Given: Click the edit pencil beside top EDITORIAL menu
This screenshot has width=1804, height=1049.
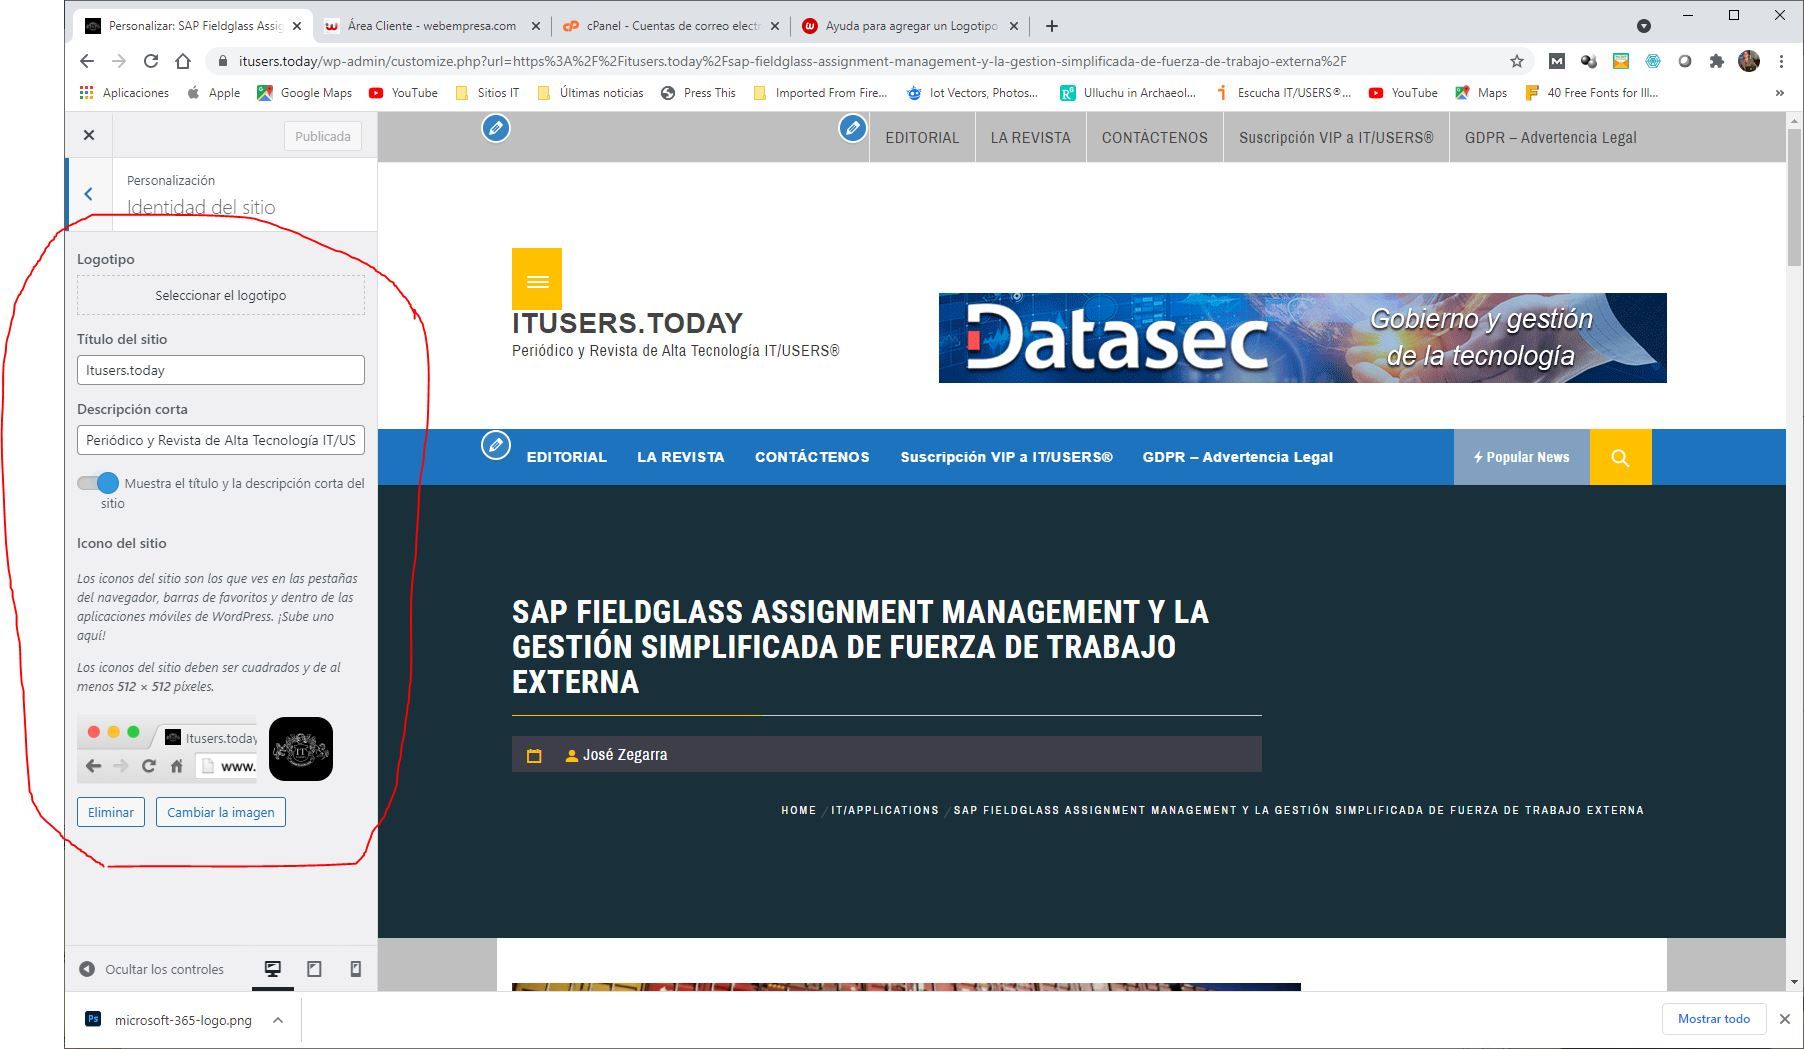Looking at the screenshot, I should point(852,128).
